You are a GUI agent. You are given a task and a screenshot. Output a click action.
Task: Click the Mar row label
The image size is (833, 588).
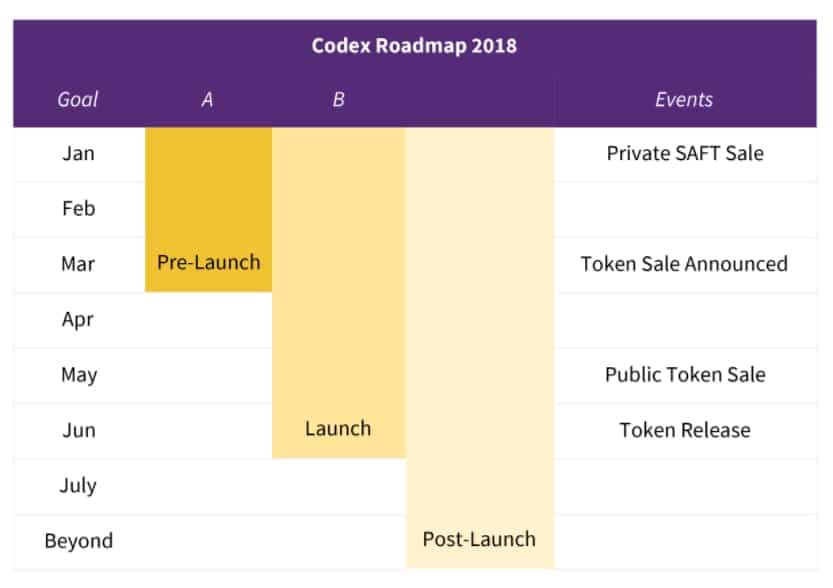pos(78,264)
